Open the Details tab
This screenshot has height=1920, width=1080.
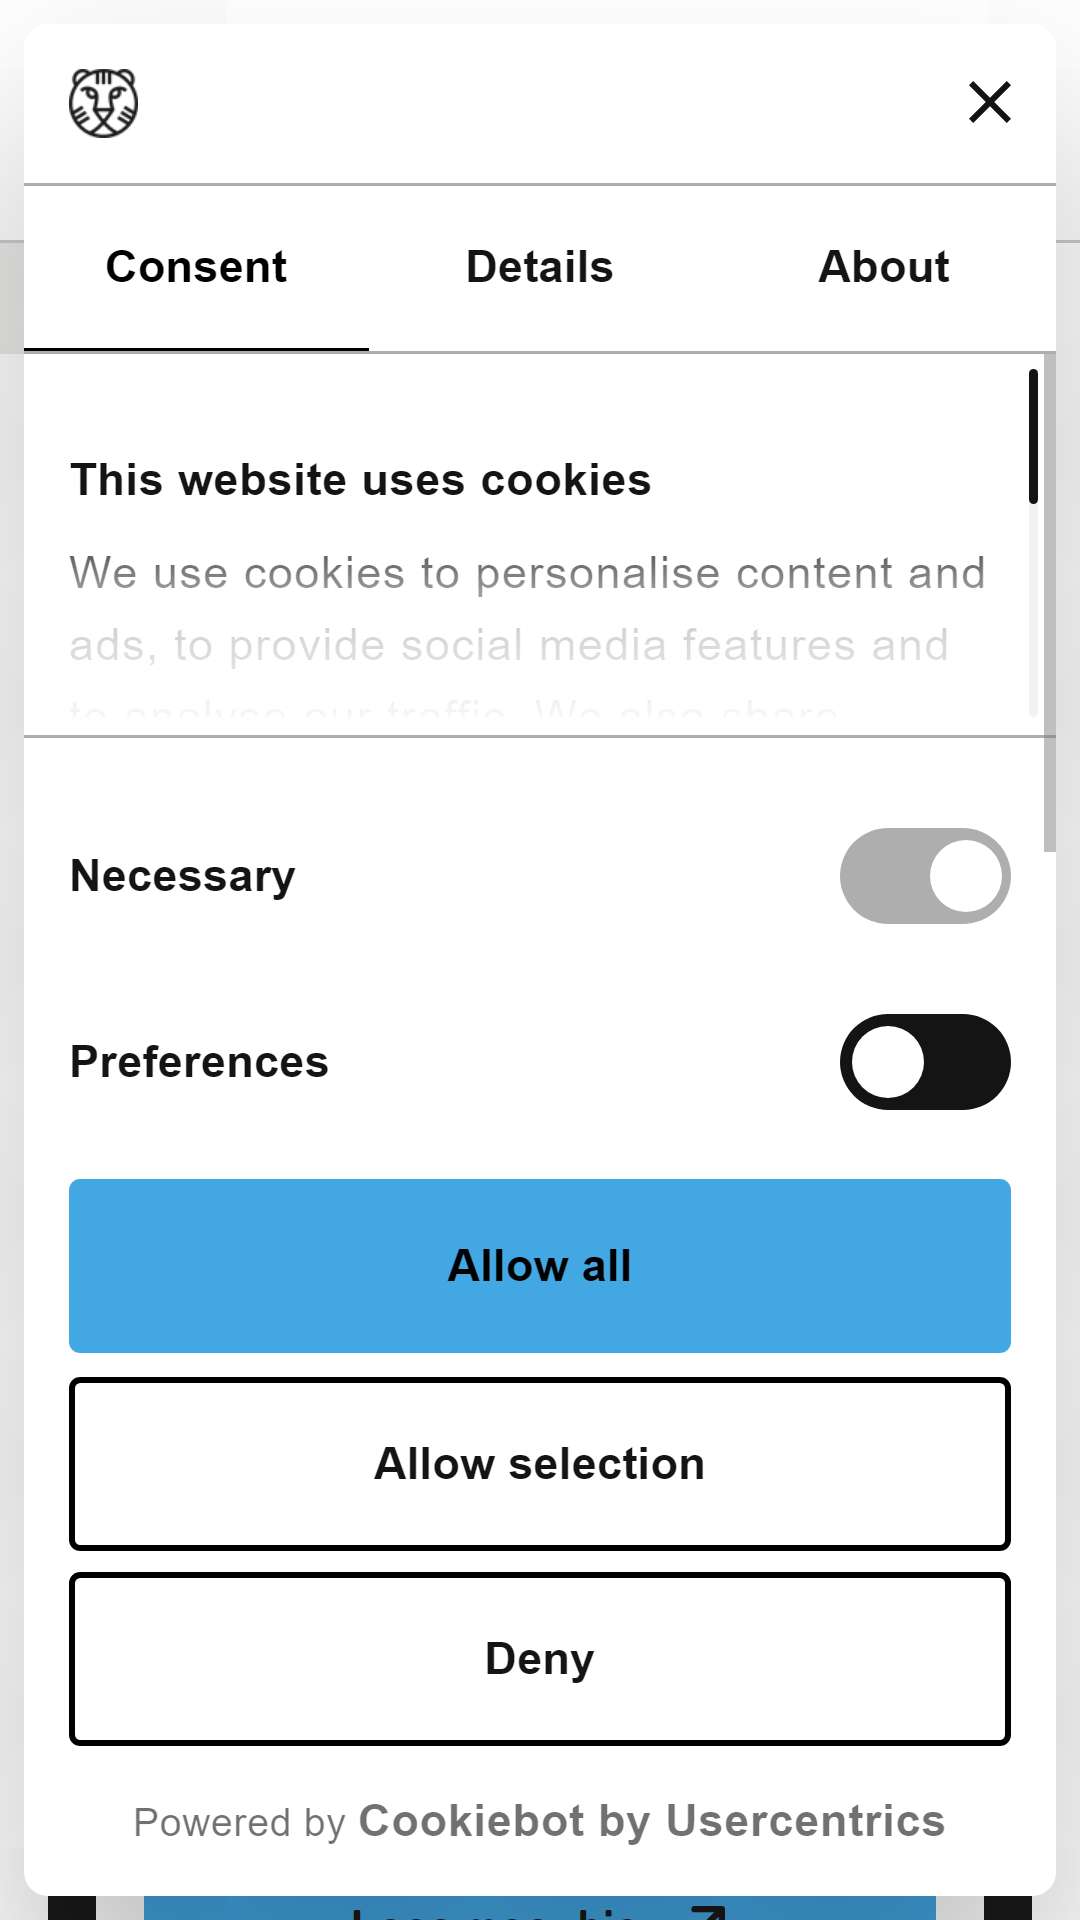(x=540, y=267)
